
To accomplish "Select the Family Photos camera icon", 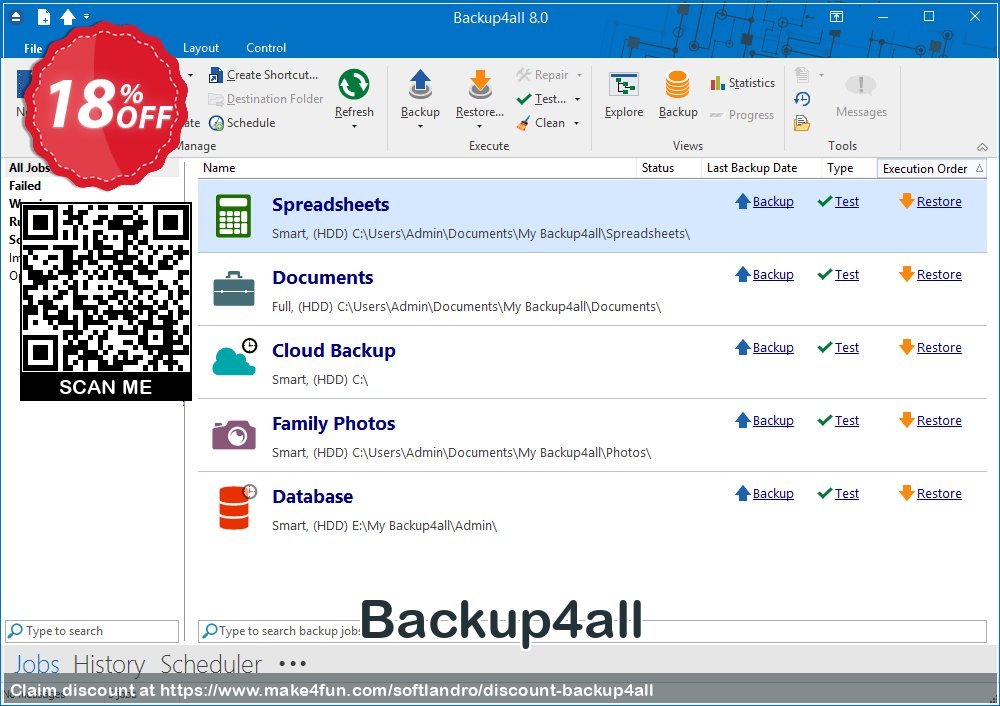I will 234,434.
